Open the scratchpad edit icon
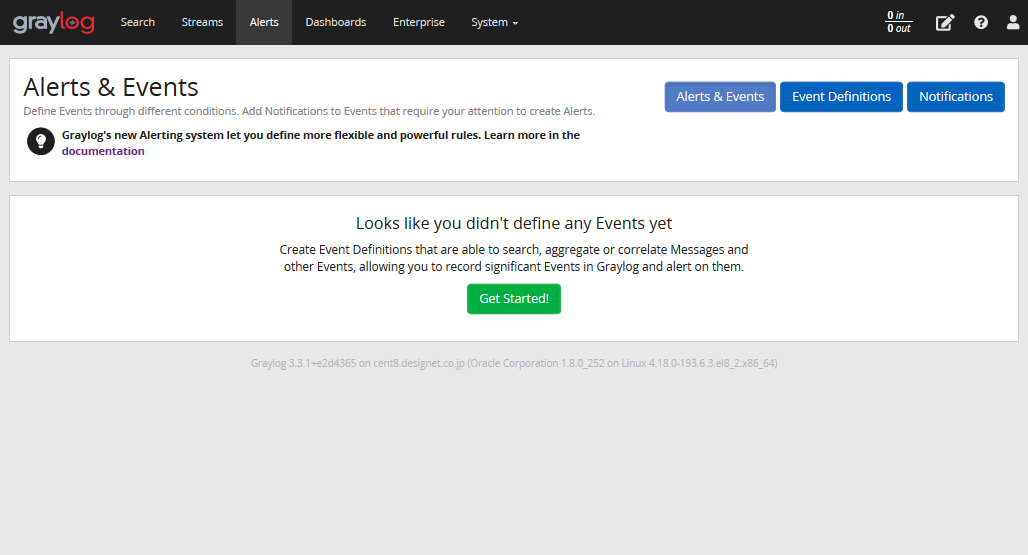Viewport: 1028px width, 555px height. (944, 23)
